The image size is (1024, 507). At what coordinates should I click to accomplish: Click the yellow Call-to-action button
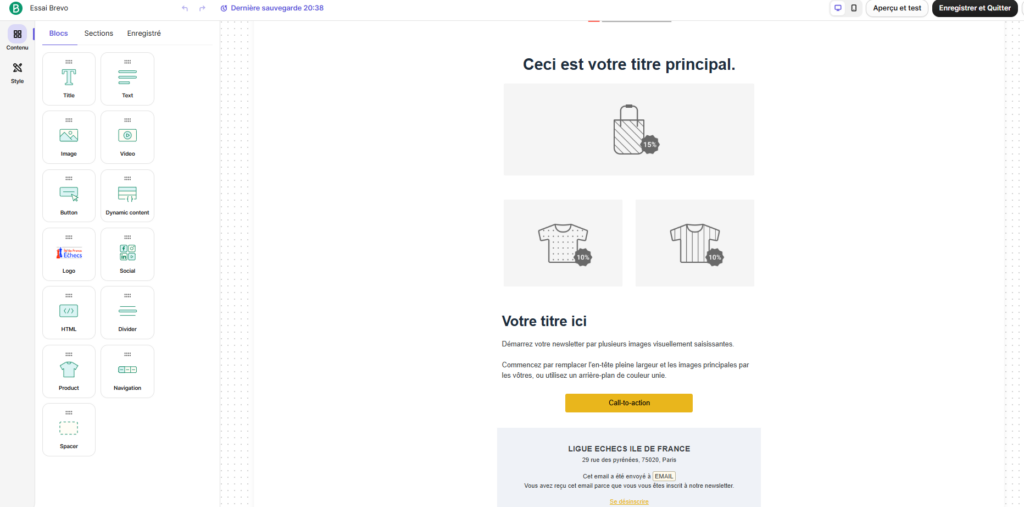pyautogui.click(x=628, y=403)
